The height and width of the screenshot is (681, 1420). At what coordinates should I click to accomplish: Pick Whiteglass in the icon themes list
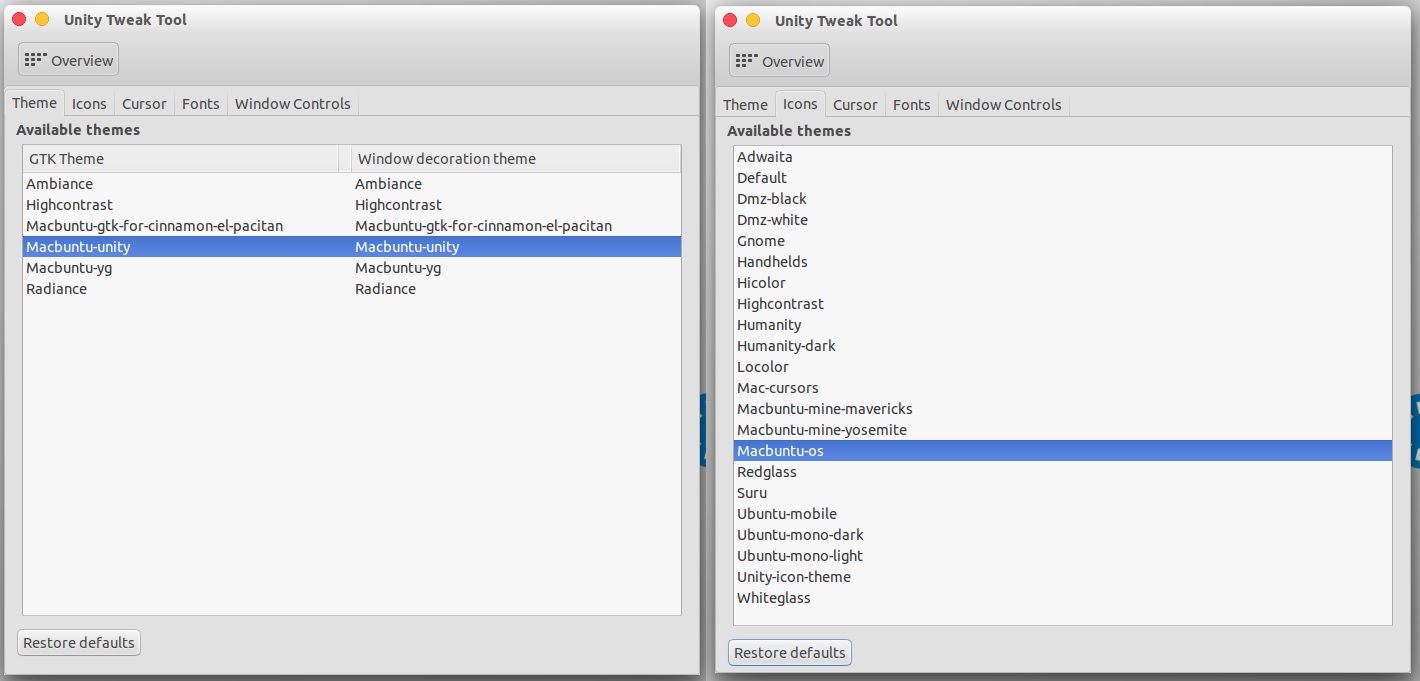coord(774,598)
